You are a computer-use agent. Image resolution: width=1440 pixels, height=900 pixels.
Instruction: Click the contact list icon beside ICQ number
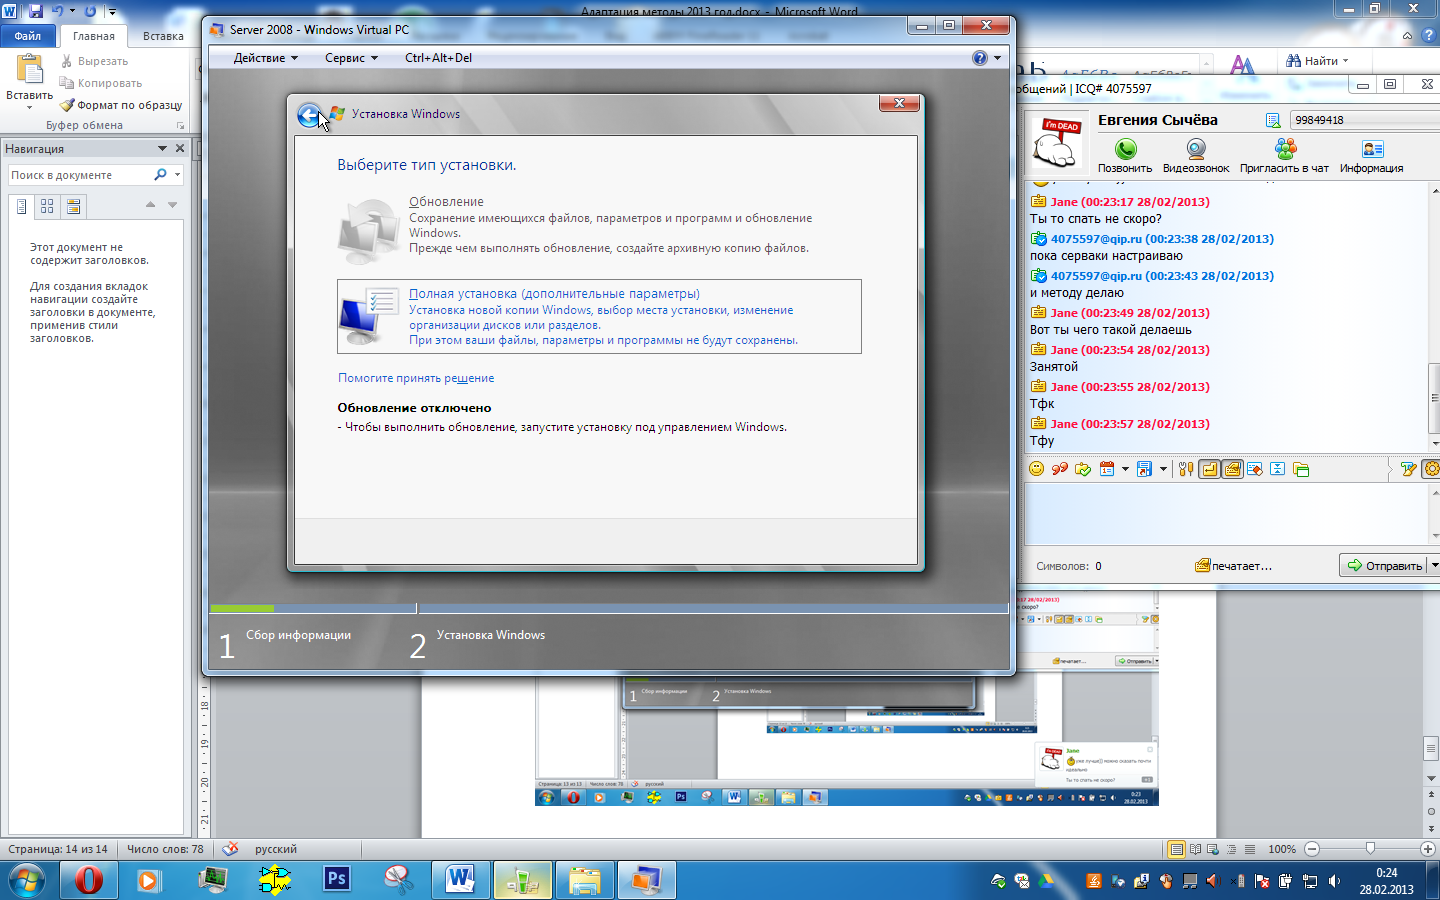coord(1273,120)
